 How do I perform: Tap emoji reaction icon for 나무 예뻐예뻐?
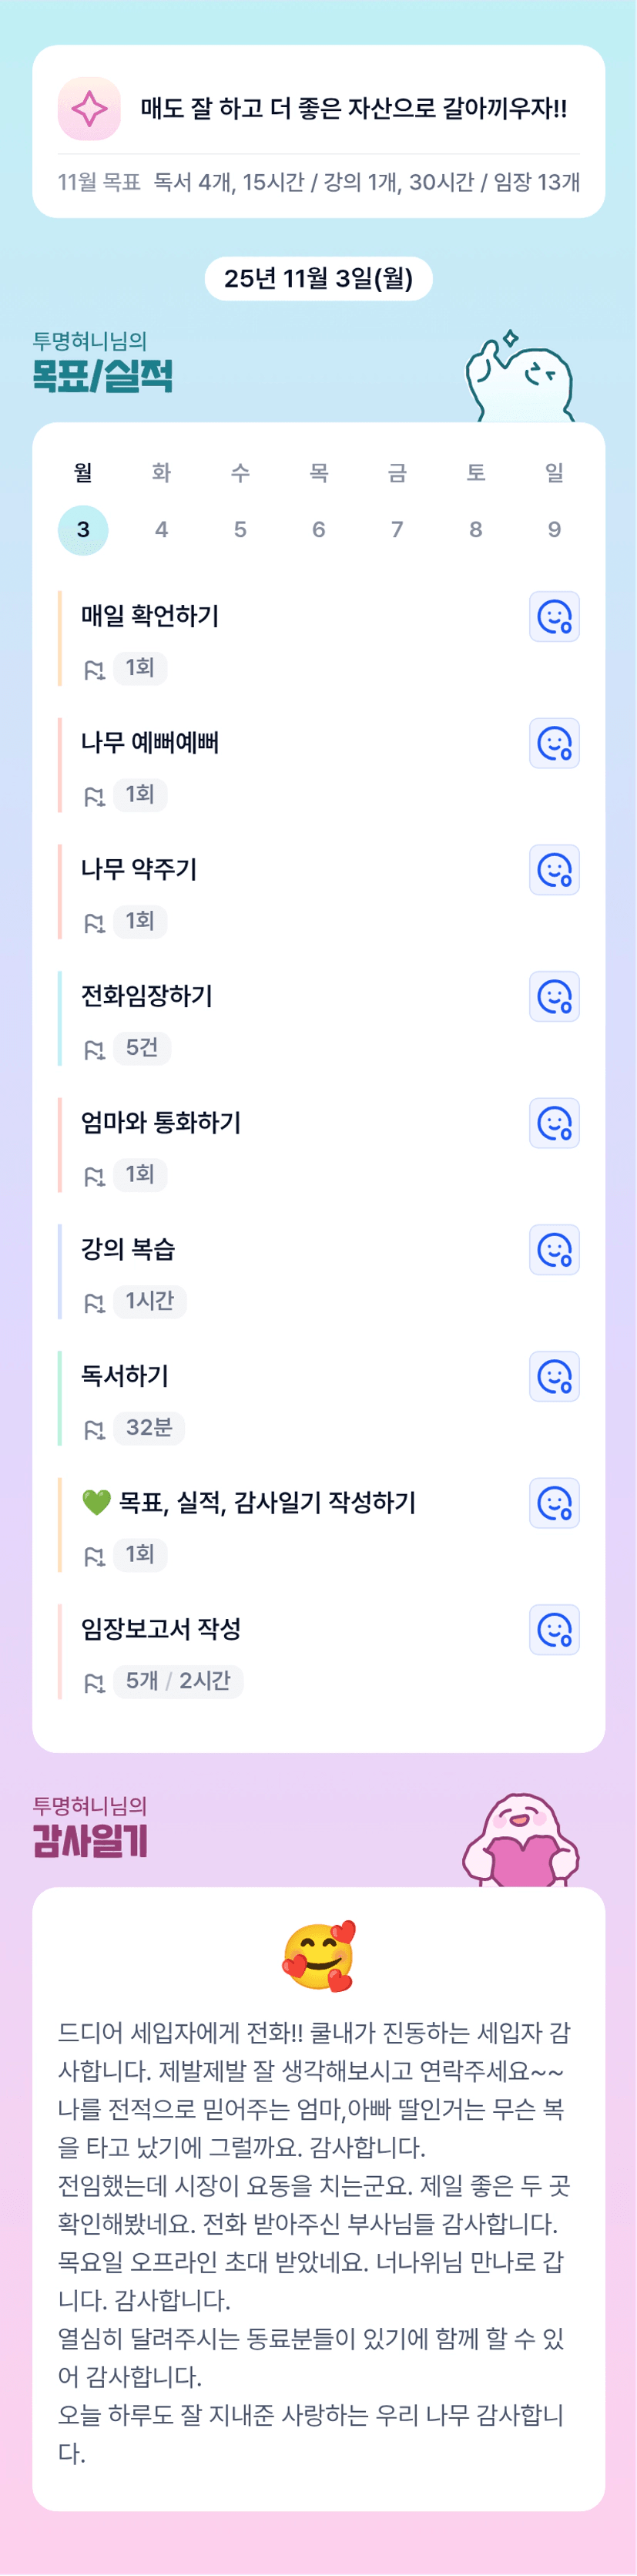coord(554,744)
